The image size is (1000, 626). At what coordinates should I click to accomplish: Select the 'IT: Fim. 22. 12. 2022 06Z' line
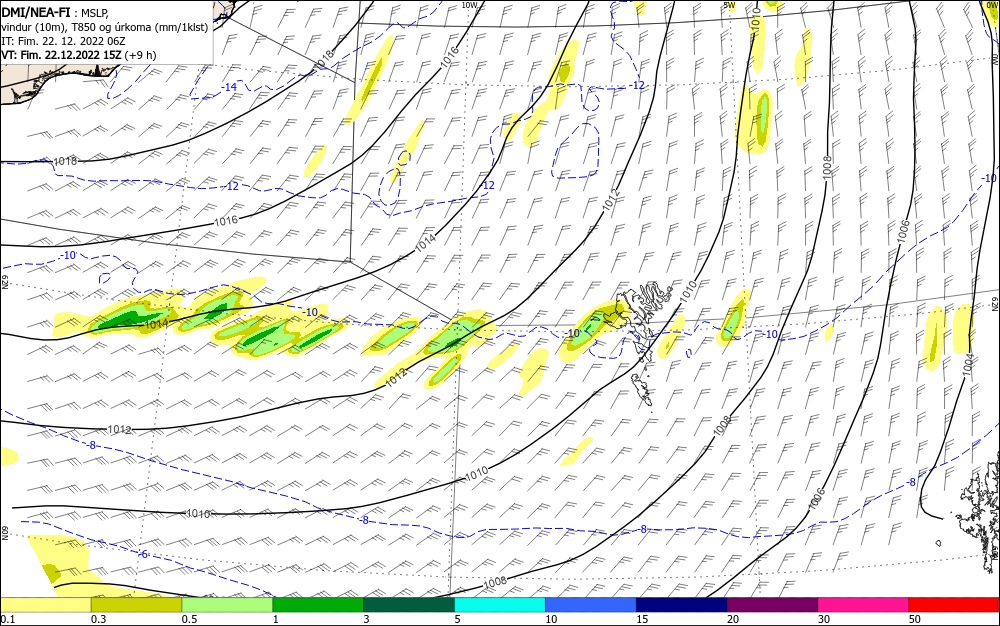coord(63,41)
